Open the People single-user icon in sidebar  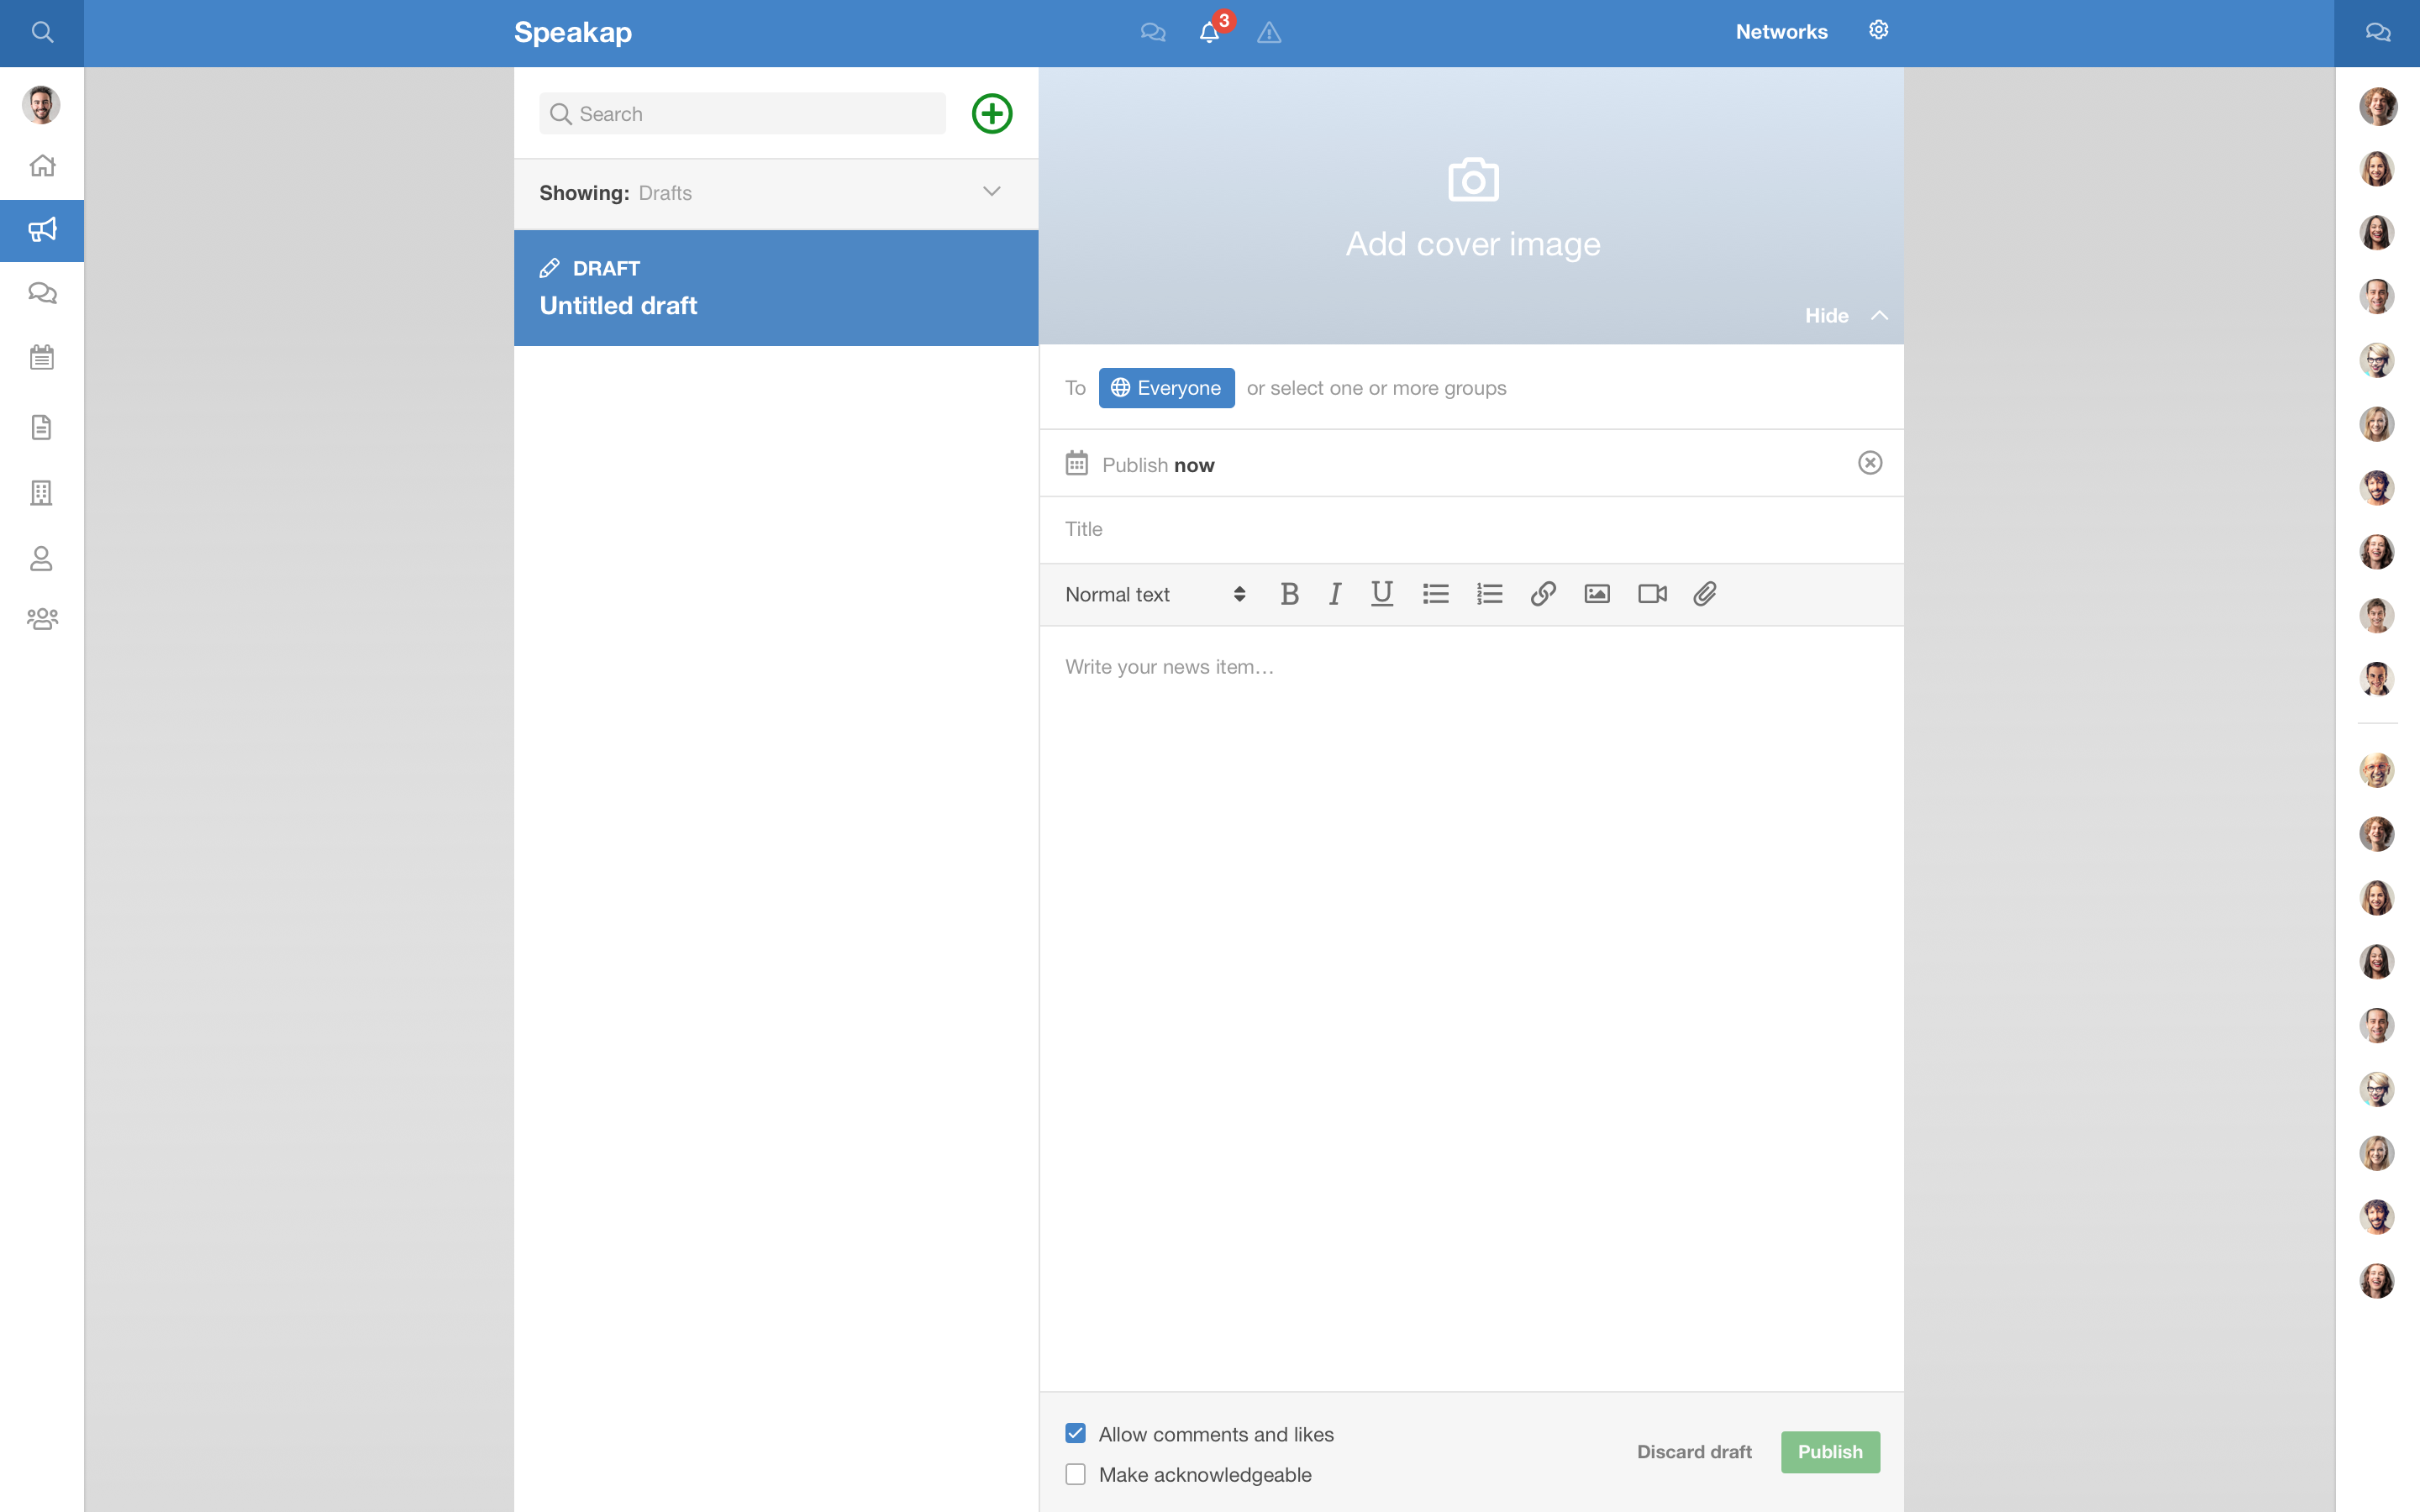41,558
